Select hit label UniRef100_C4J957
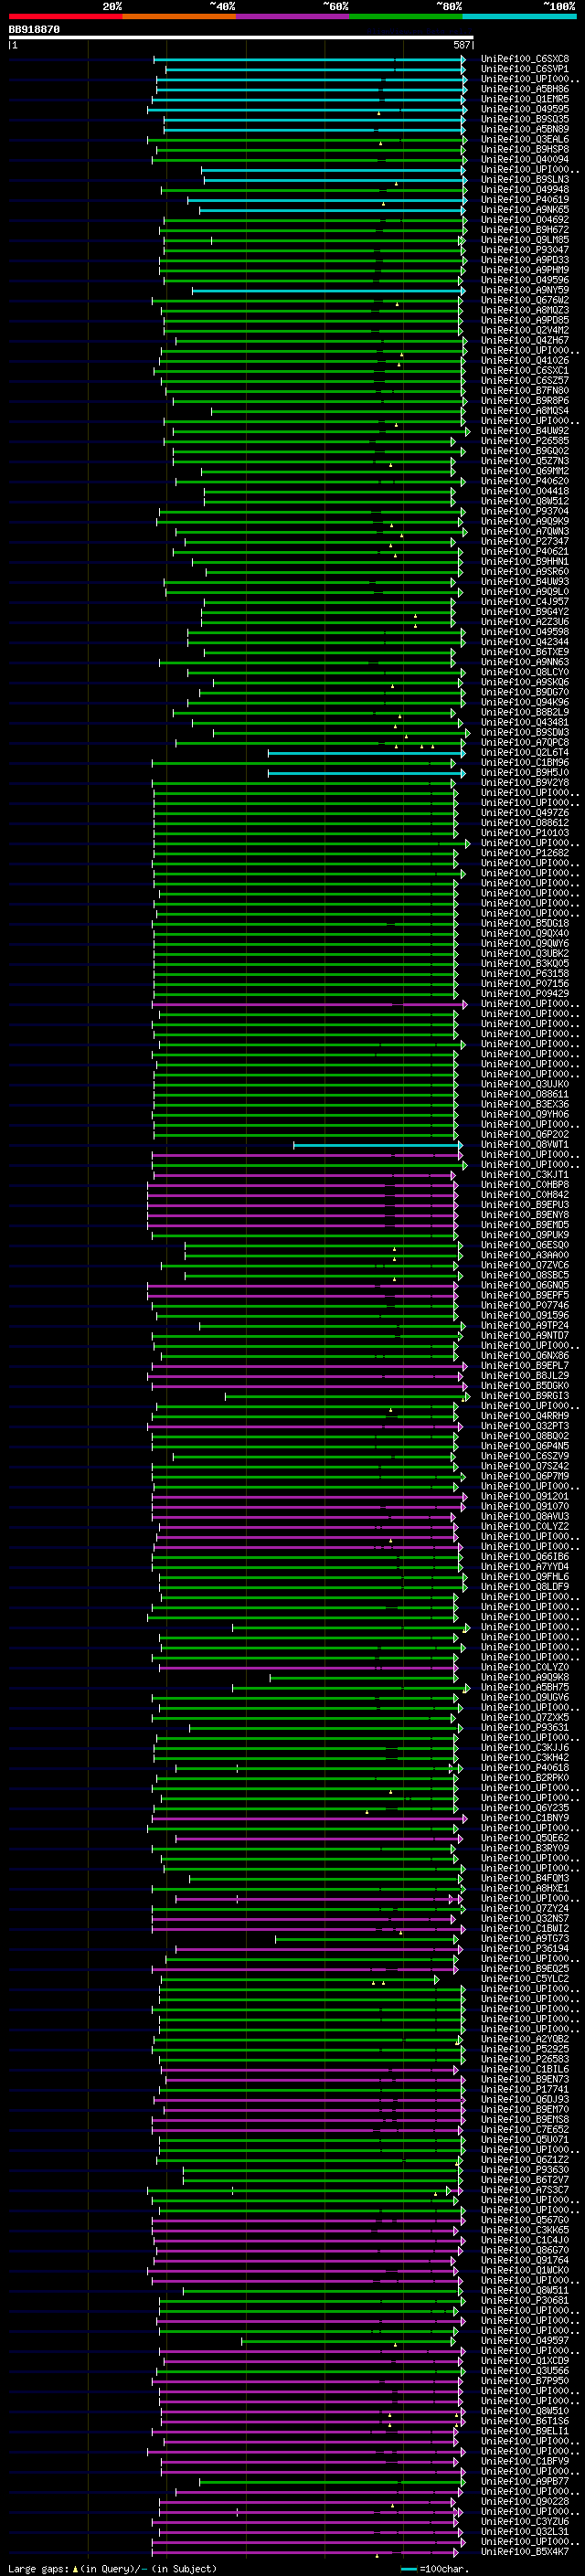This screenshot has height=2576, width=585. 525,602
